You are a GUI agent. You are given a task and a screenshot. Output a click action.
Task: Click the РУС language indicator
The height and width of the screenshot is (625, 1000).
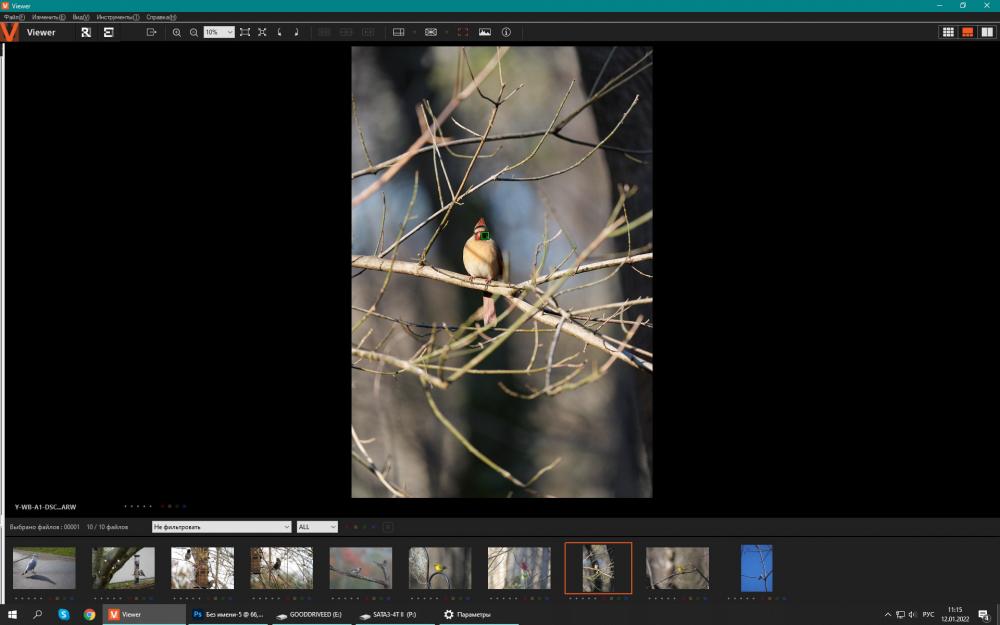928,615
